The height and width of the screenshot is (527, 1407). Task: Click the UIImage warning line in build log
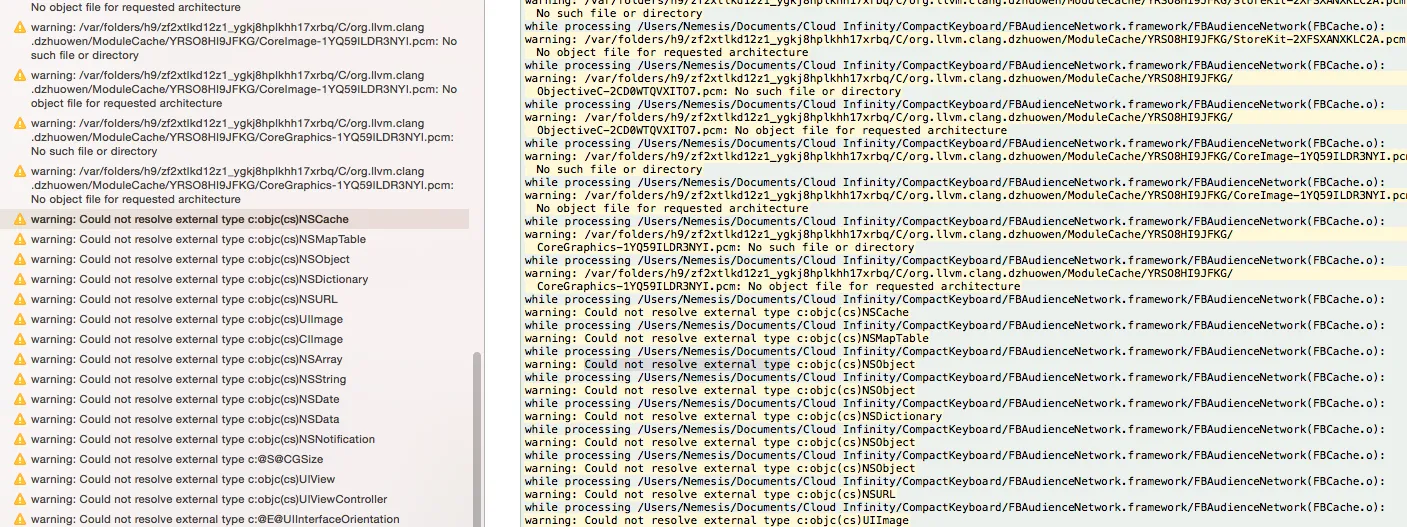click(716, 520)
